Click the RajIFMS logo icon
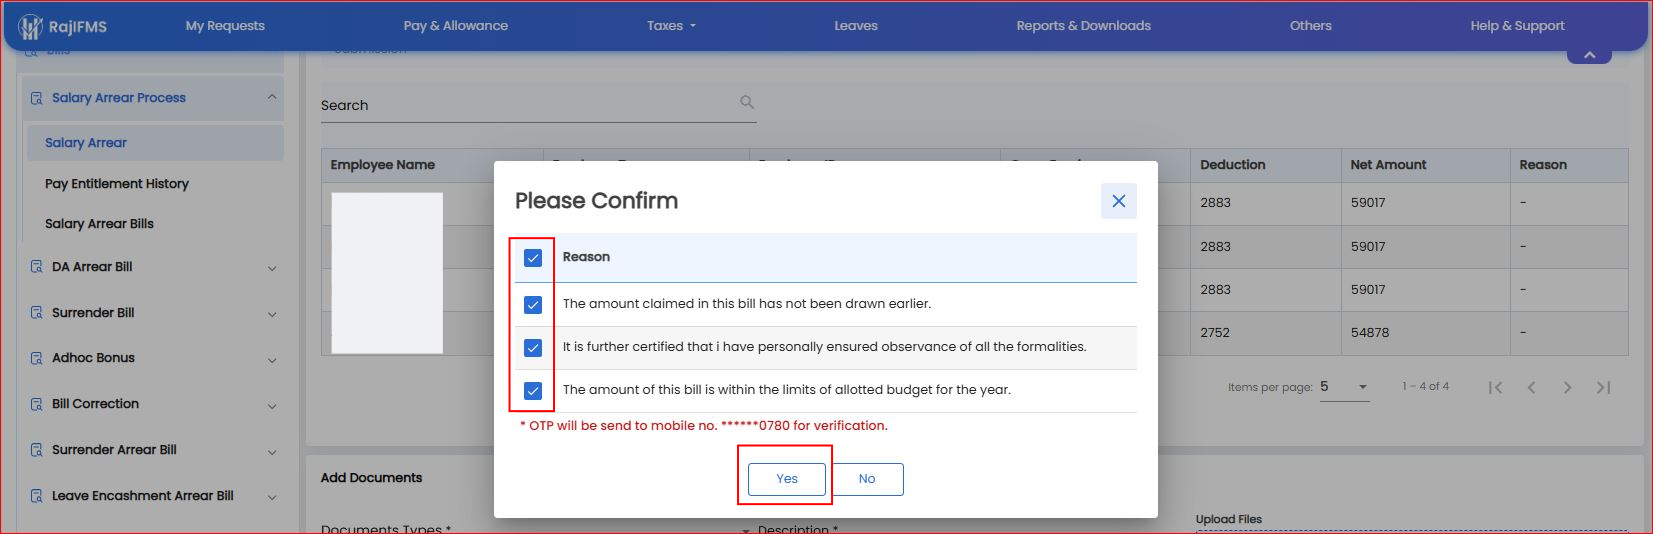 point(31,27)
